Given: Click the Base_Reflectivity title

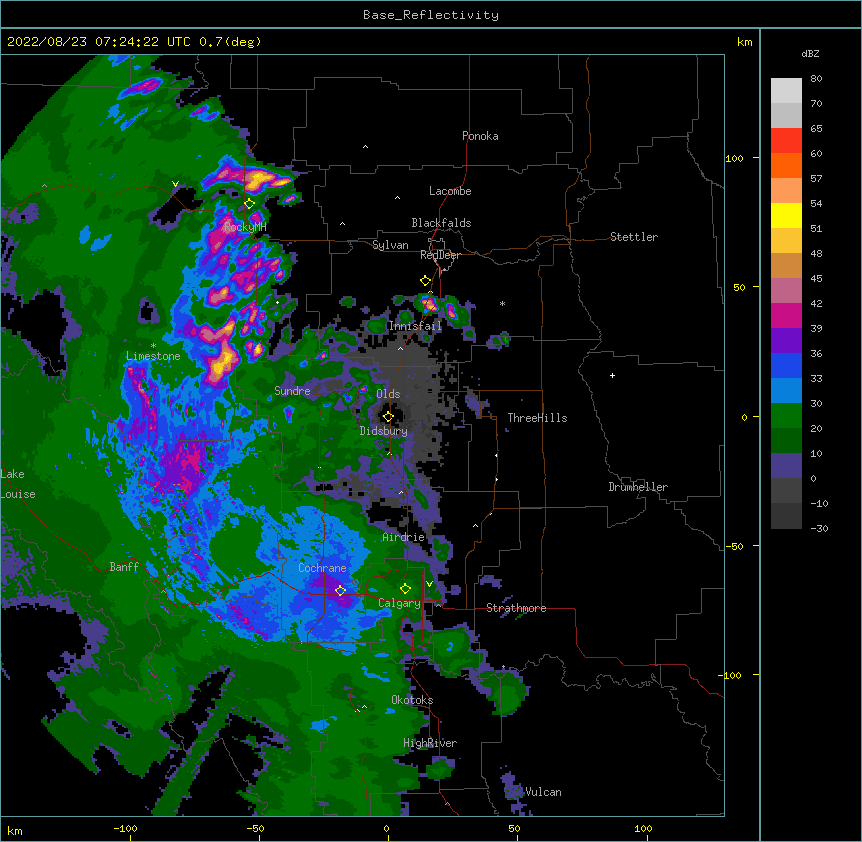Looking at the screenshot, I should [x=431, y=15].
